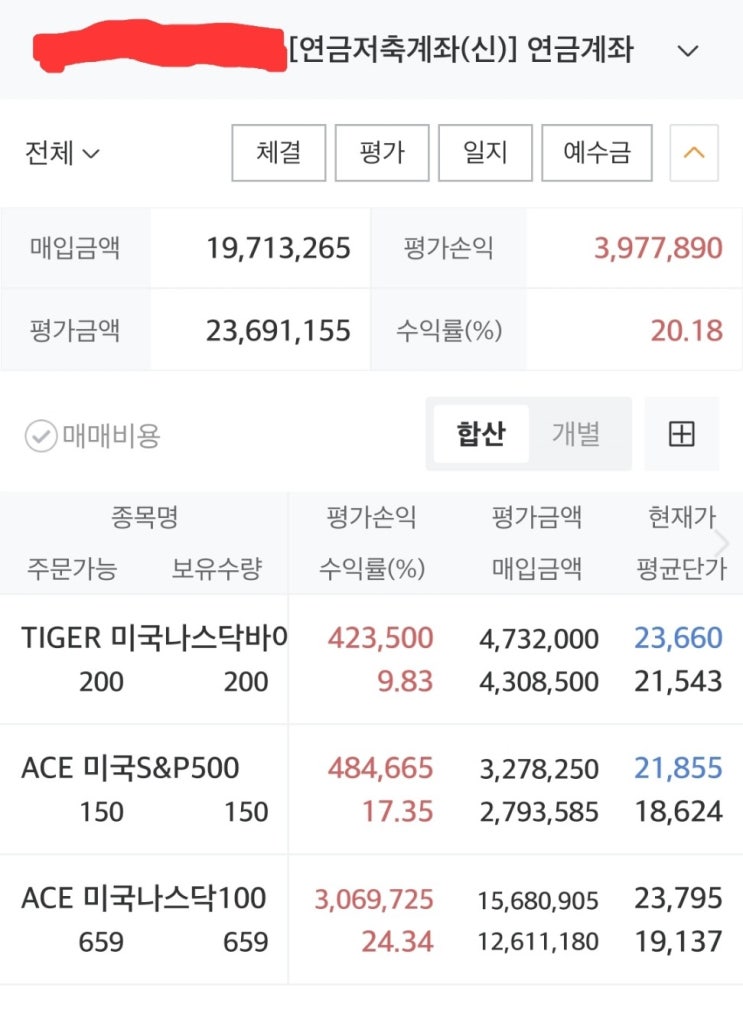The width and height of the screenshot is (743, 1023).
Task: Collapse summary with the orange up chevron
Action: point(693,153)
